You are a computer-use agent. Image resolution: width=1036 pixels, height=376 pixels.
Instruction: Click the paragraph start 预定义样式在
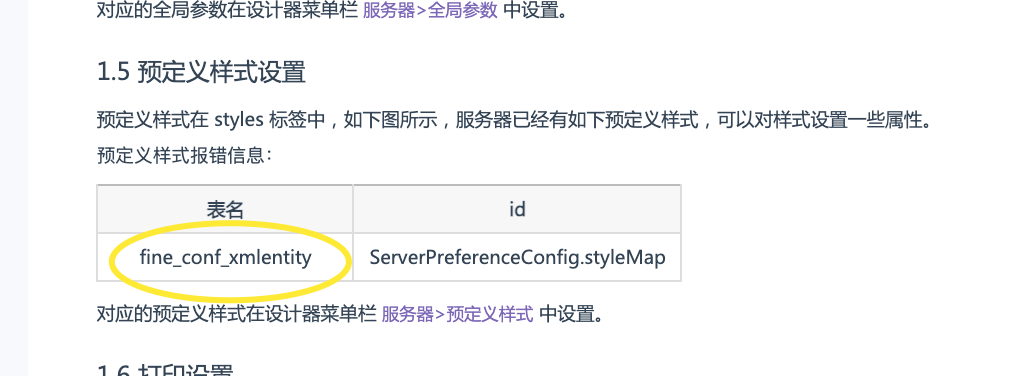click(152, 121)
